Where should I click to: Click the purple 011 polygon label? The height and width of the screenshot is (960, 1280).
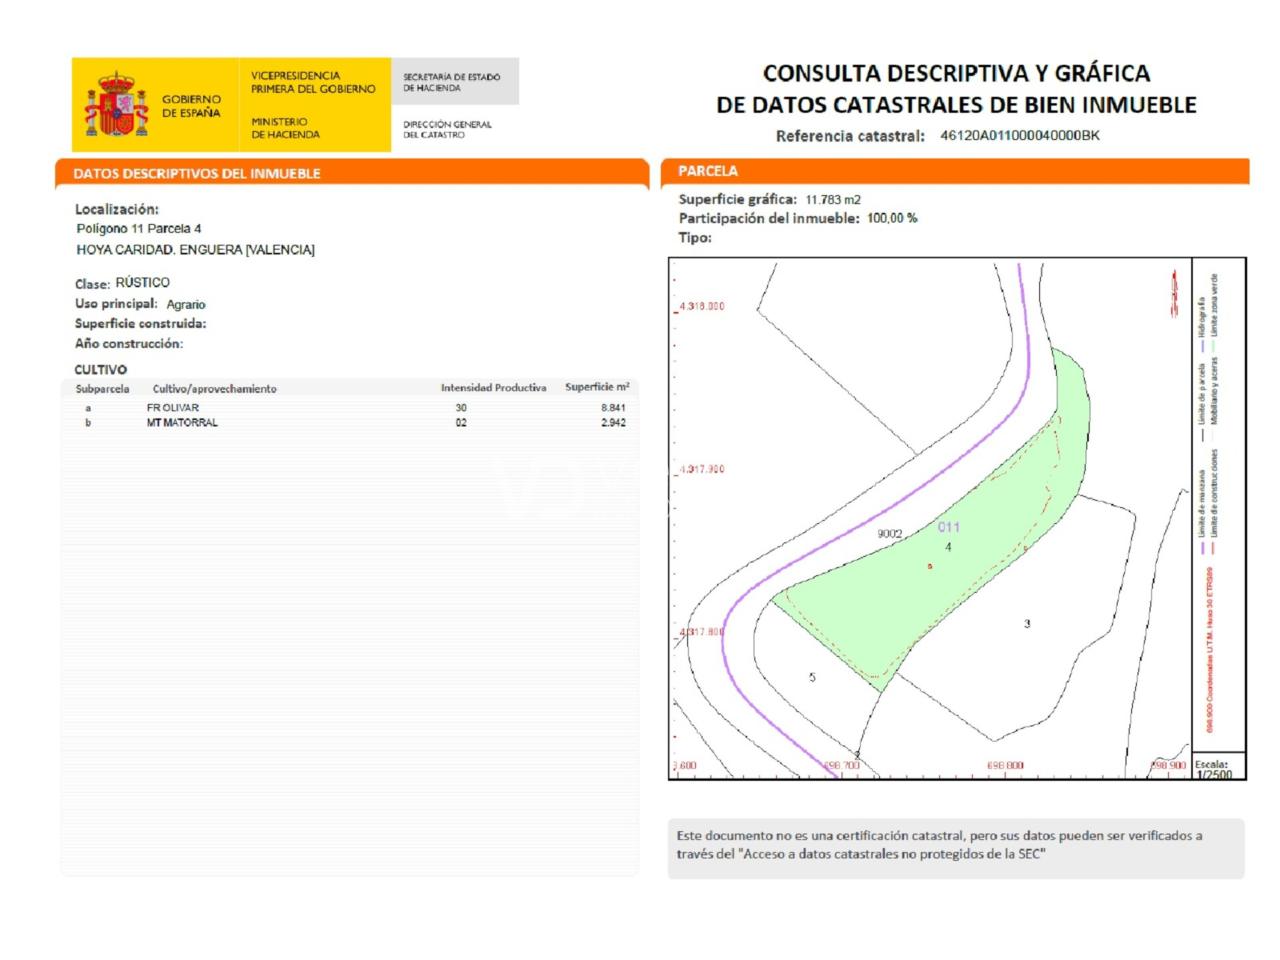coord(949,527)
